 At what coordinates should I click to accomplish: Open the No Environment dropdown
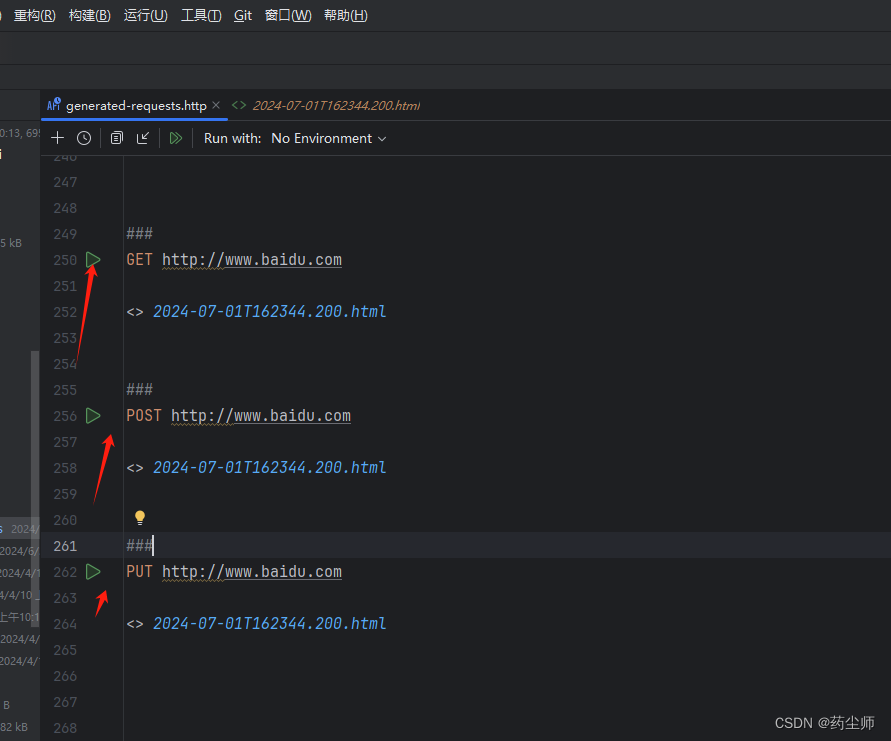coord(321,138)
